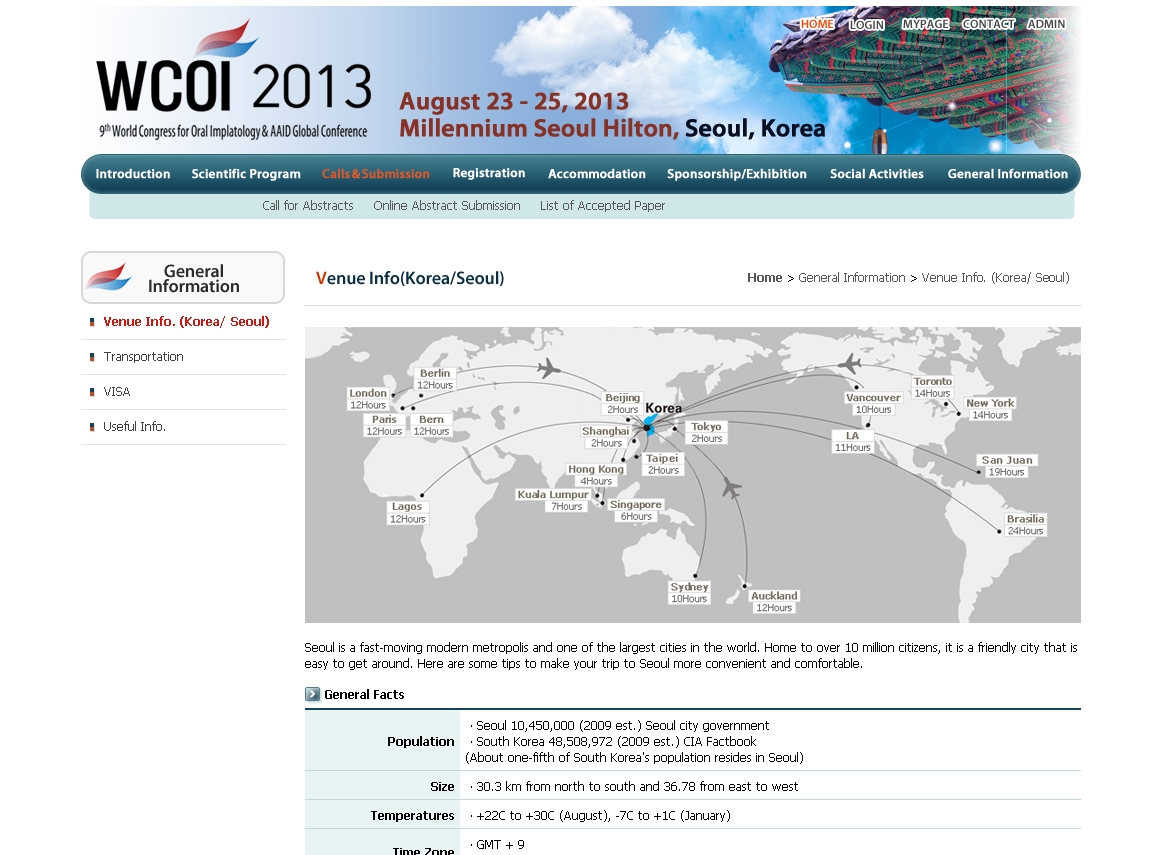Click the San Juan label on the map

[1007, 466]
